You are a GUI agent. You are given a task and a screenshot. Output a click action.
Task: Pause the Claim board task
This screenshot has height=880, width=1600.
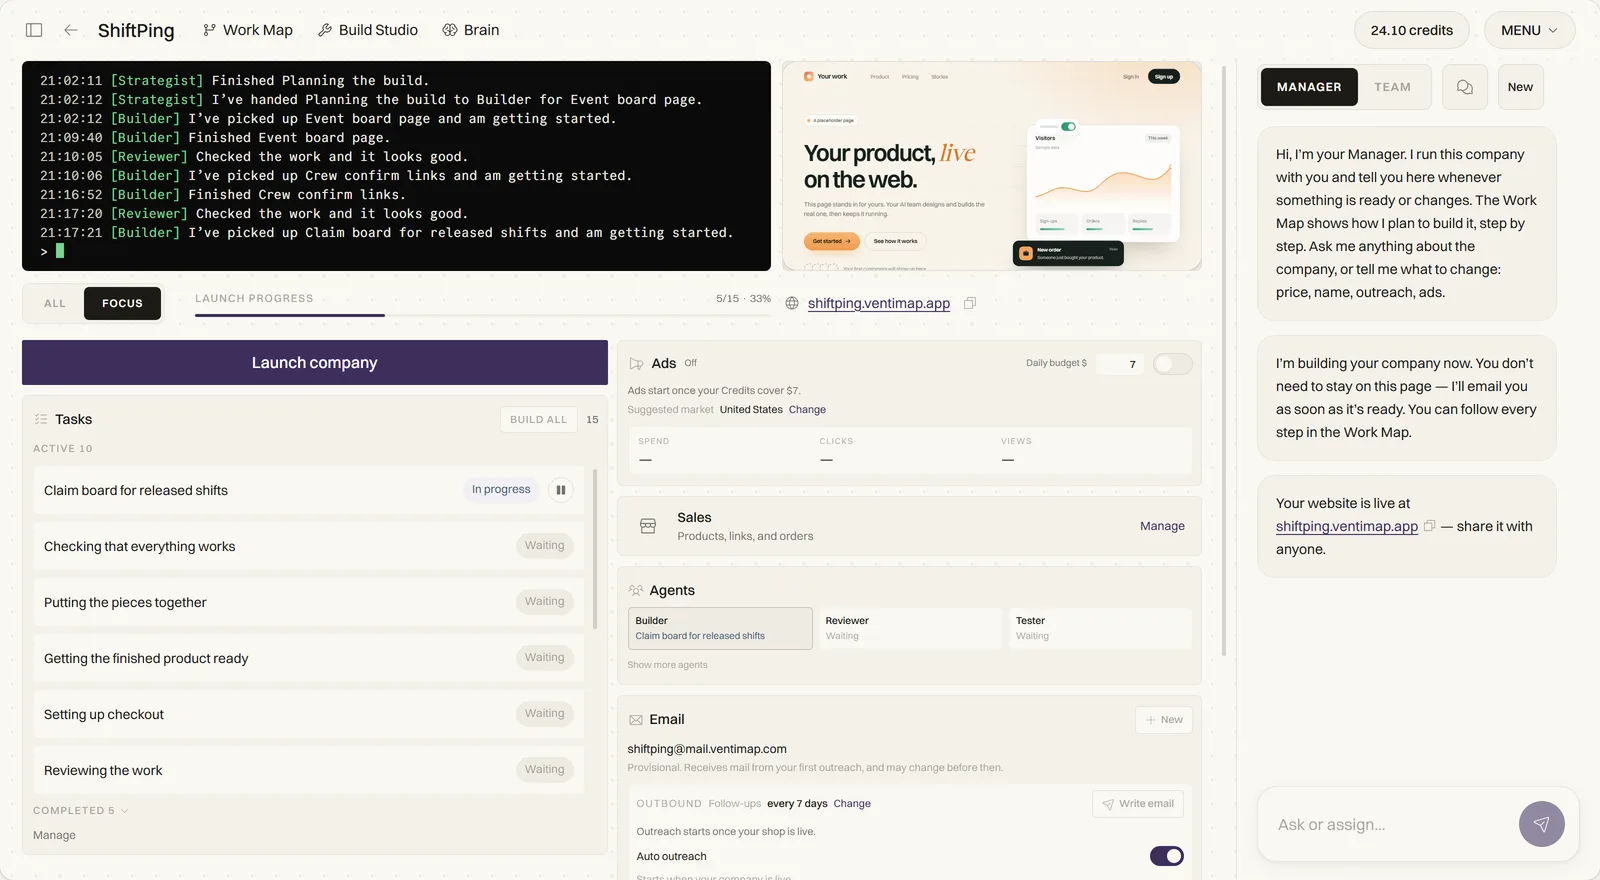coord(561,490)
